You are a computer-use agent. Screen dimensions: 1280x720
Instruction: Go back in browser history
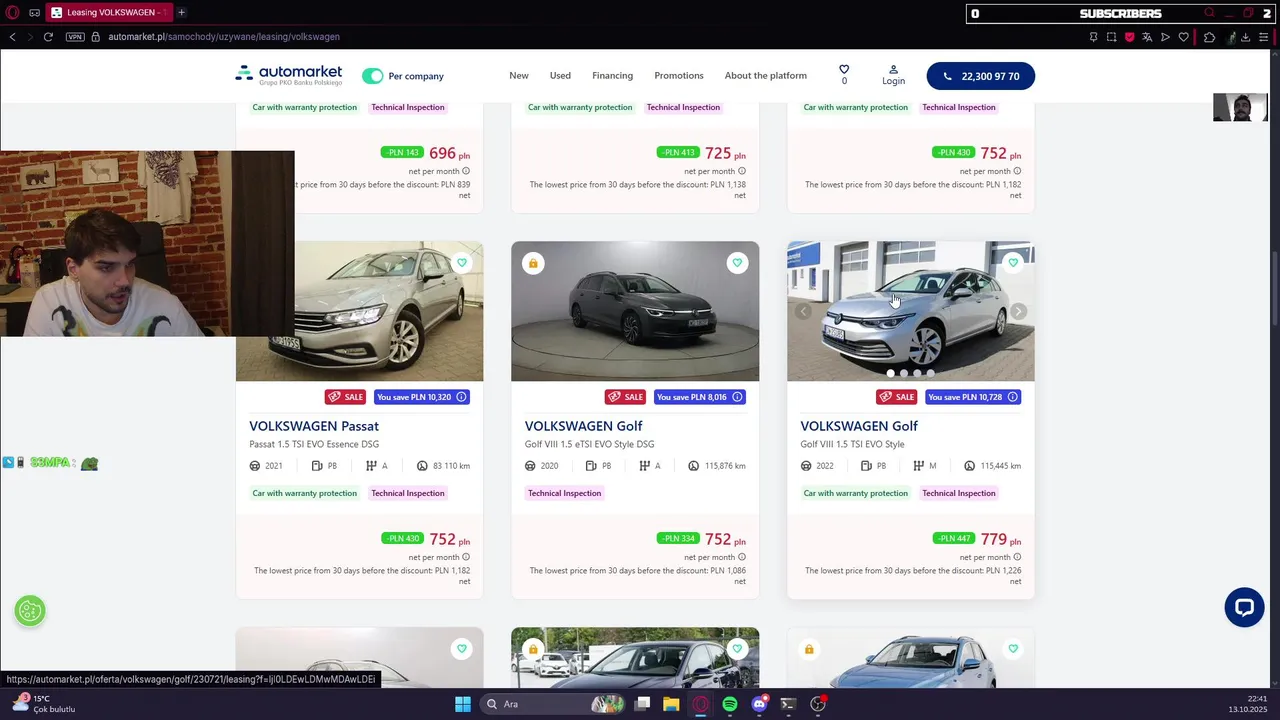click(x=12, y=37)
